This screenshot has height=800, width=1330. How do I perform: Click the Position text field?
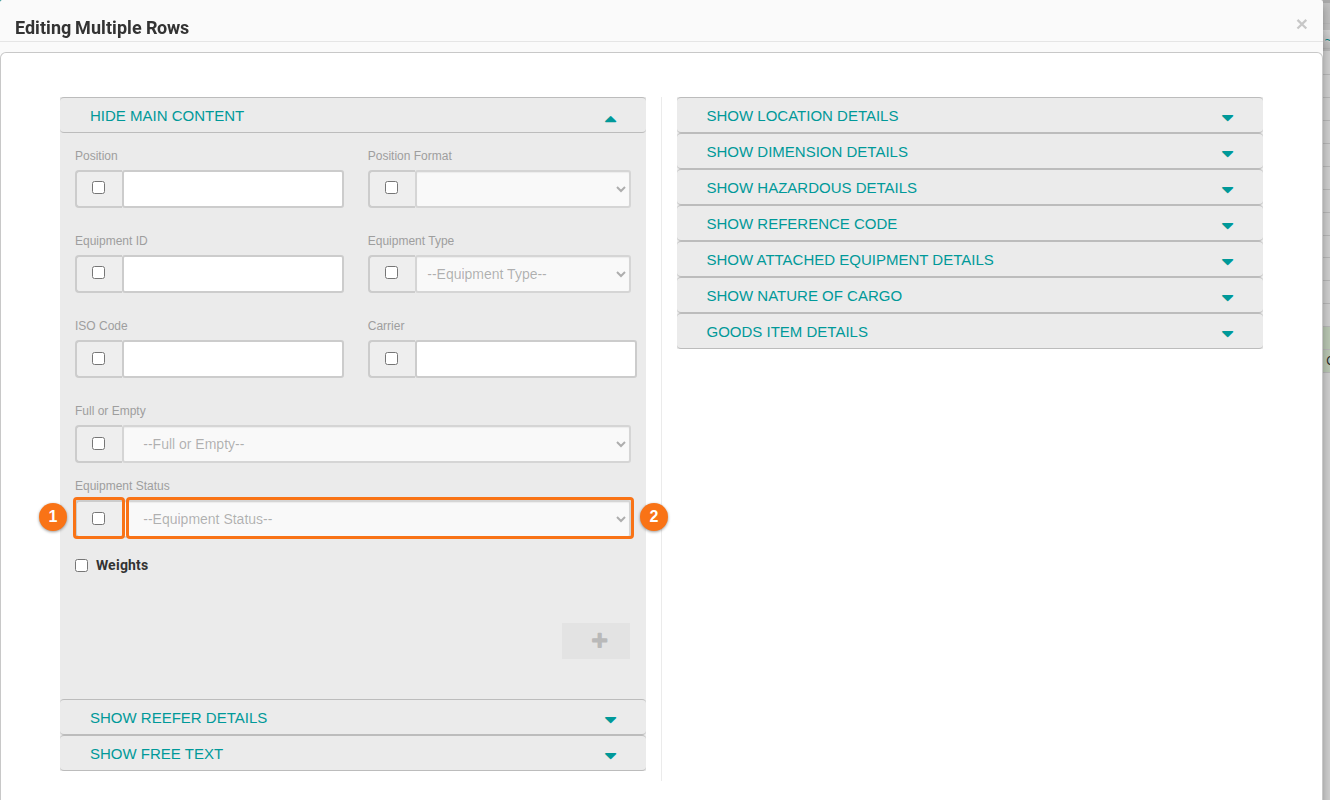pos(233,189)
